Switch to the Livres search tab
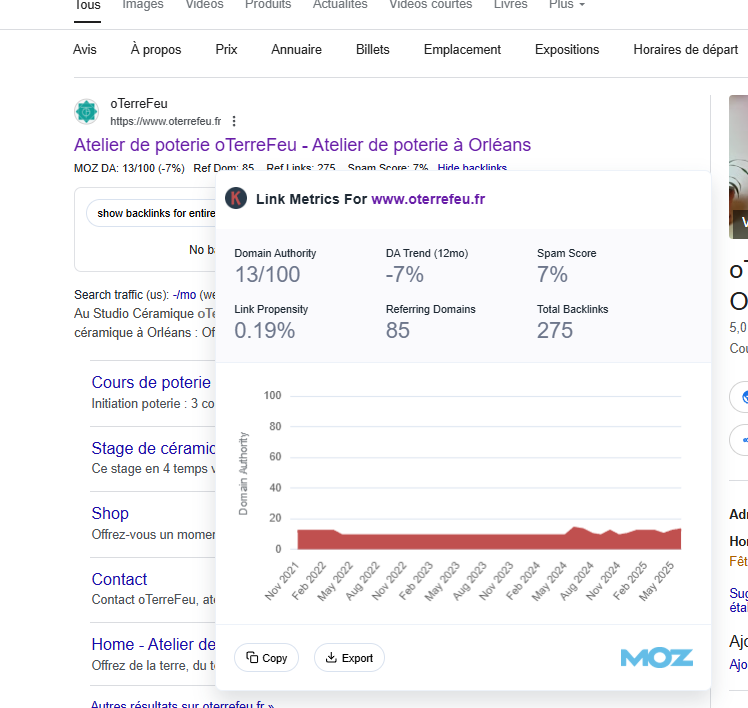The height and width of the screenshot is (708, 748). coord(510,5)
